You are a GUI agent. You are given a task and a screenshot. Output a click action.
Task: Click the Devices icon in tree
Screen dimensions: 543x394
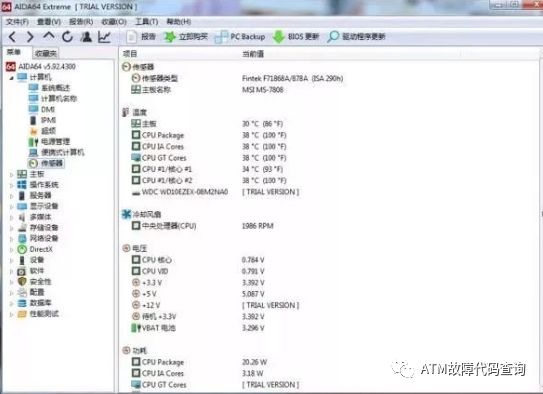tap(22, 260)
